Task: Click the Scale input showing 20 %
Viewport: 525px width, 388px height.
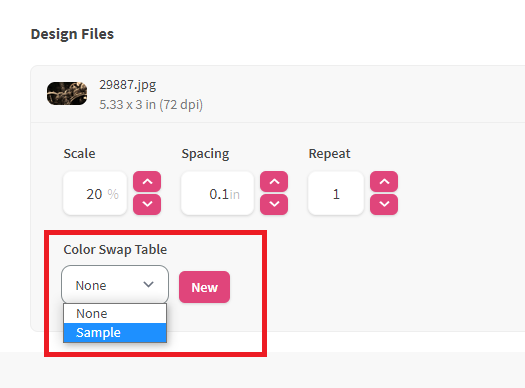Action: (95, 193)
